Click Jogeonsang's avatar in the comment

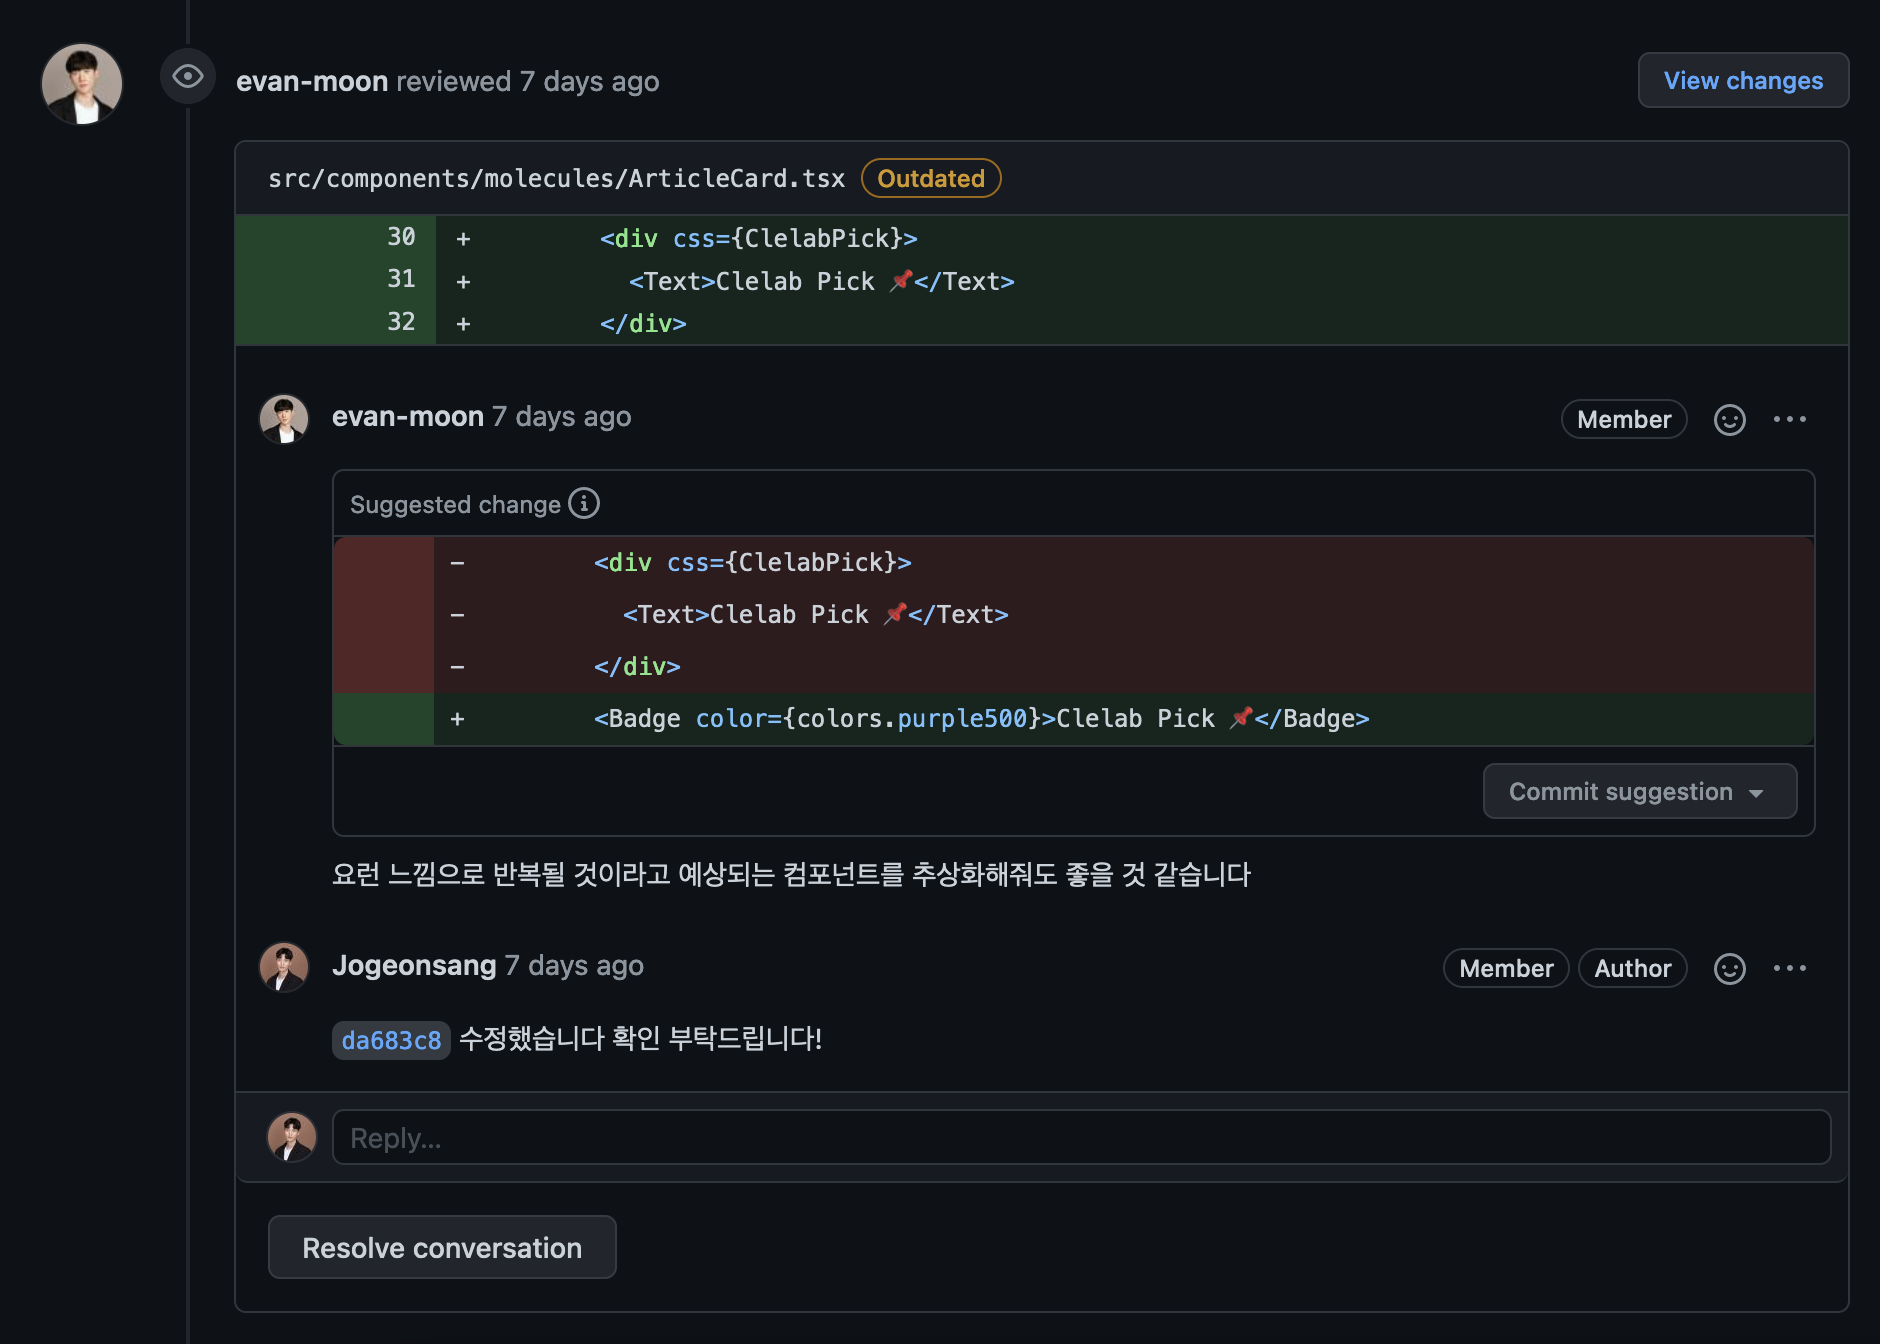(284, 967)
